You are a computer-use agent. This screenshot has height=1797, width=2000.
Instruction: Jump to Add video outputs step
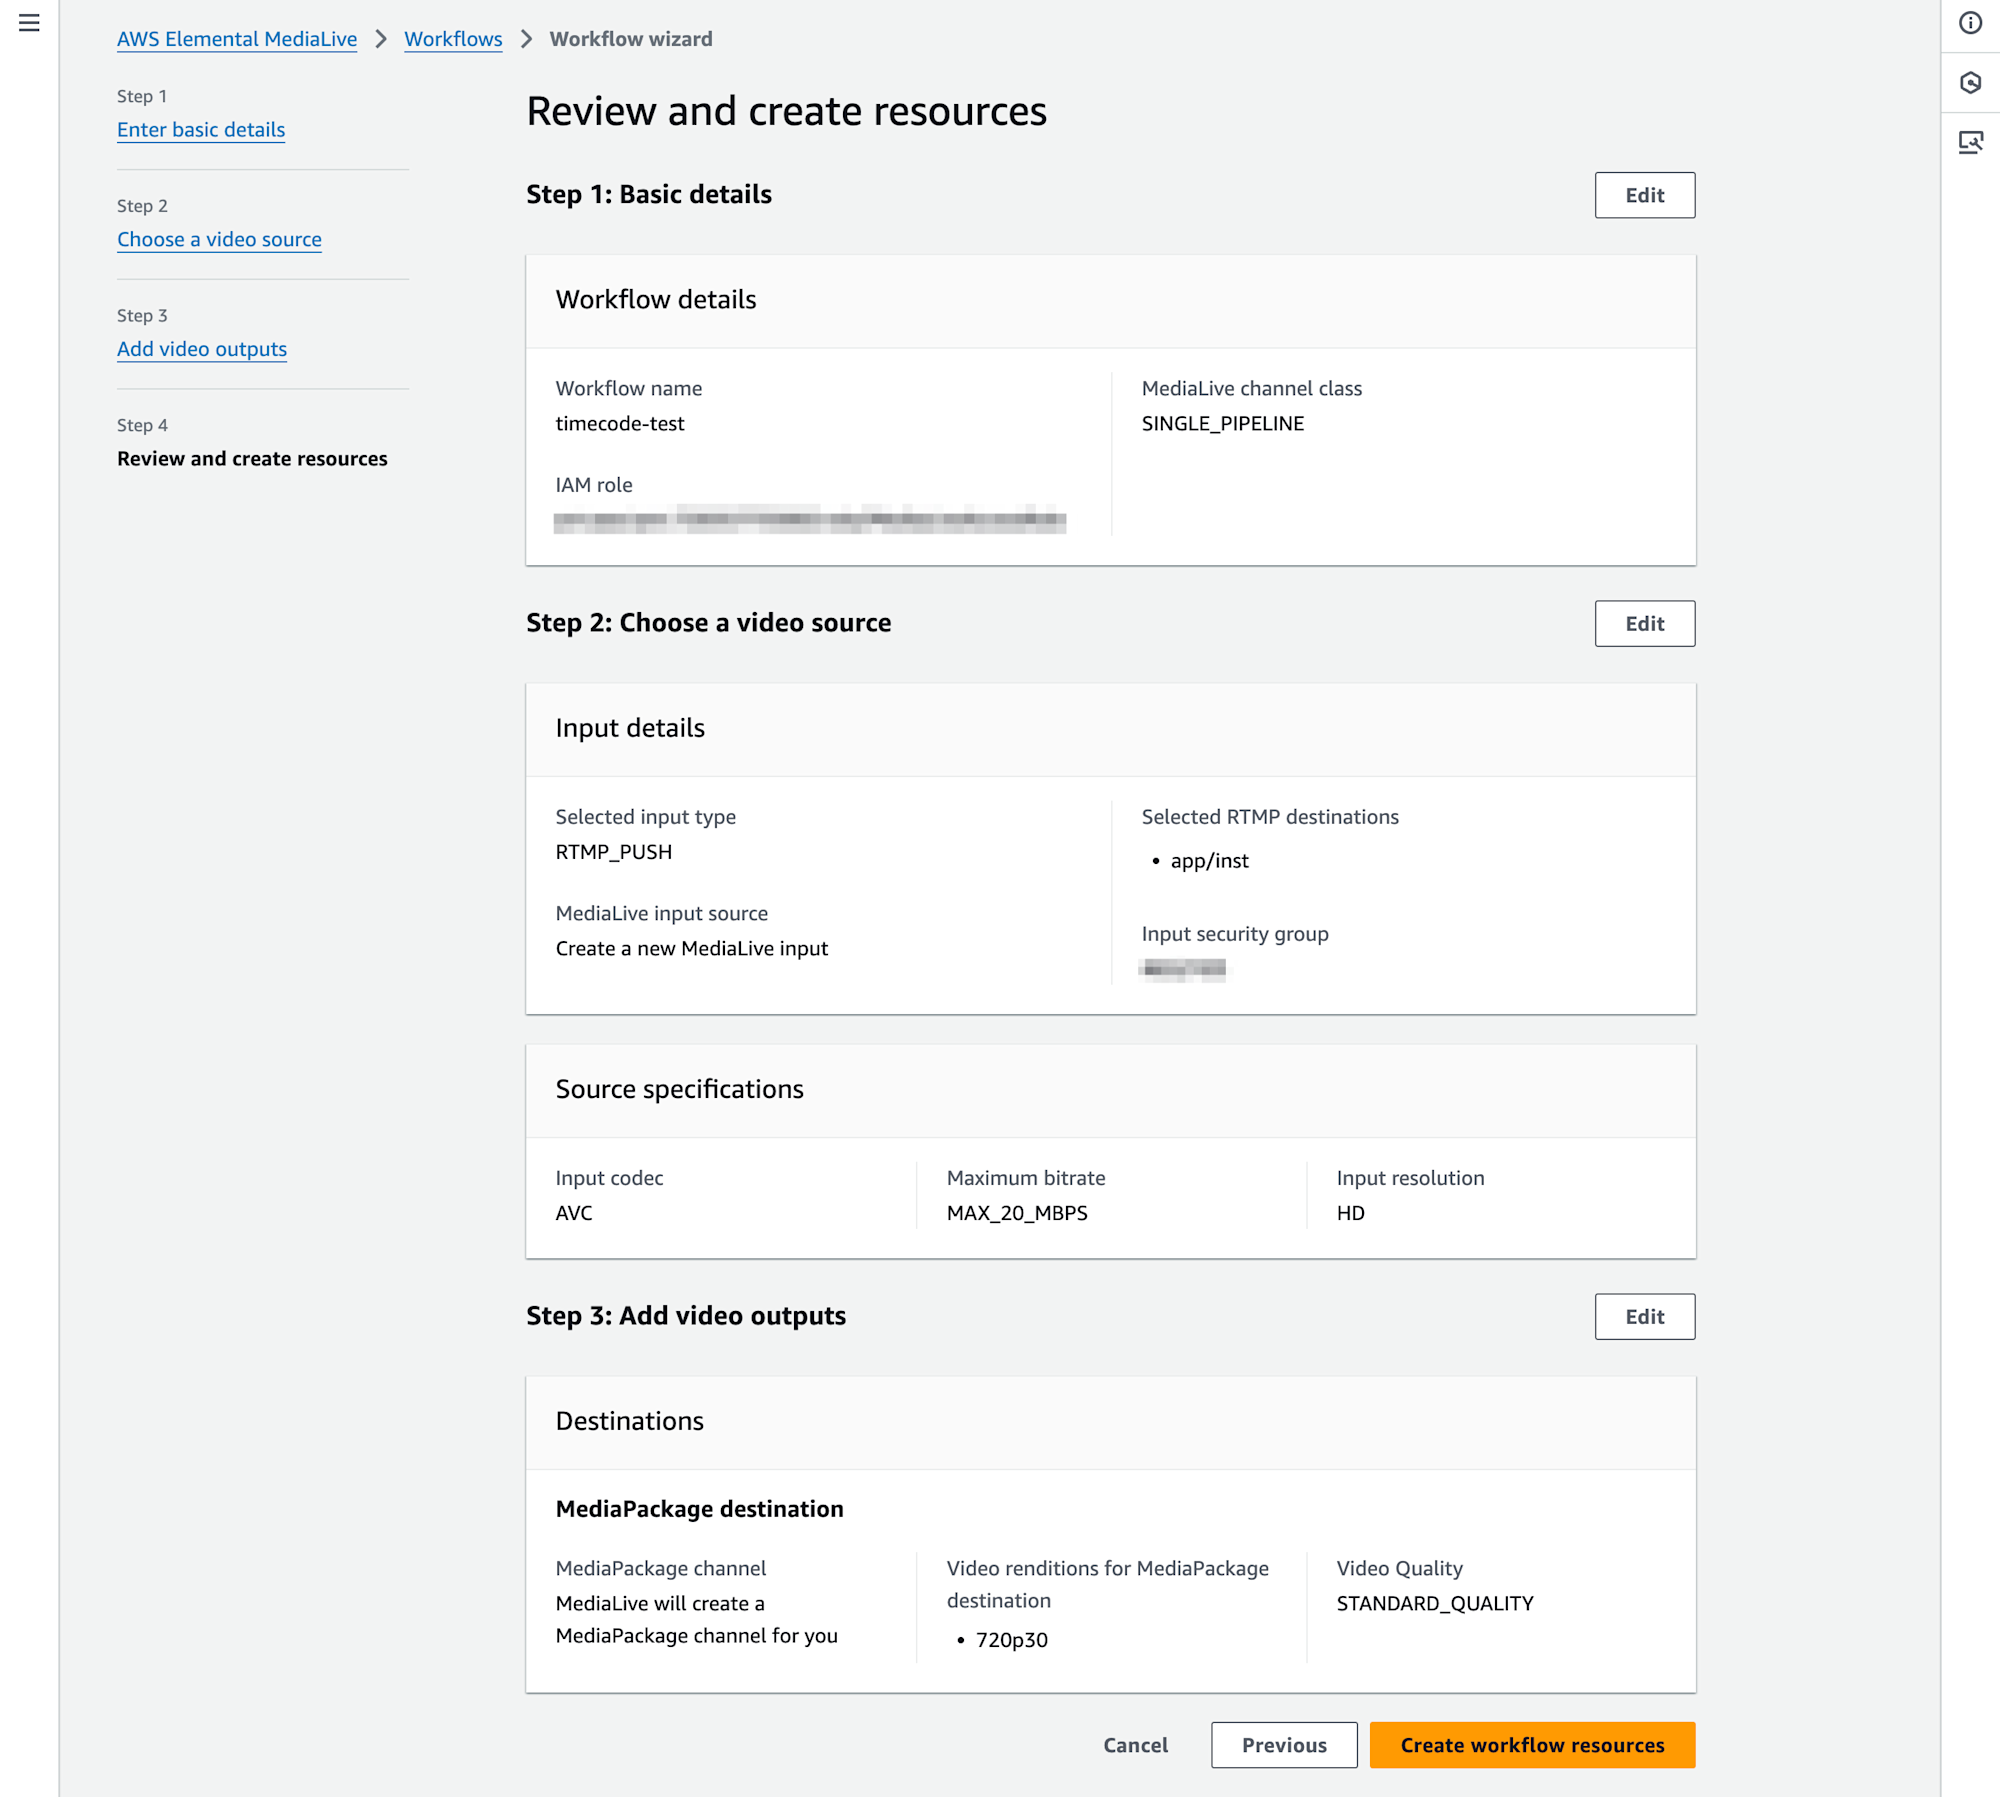click(x=202, y=349)
